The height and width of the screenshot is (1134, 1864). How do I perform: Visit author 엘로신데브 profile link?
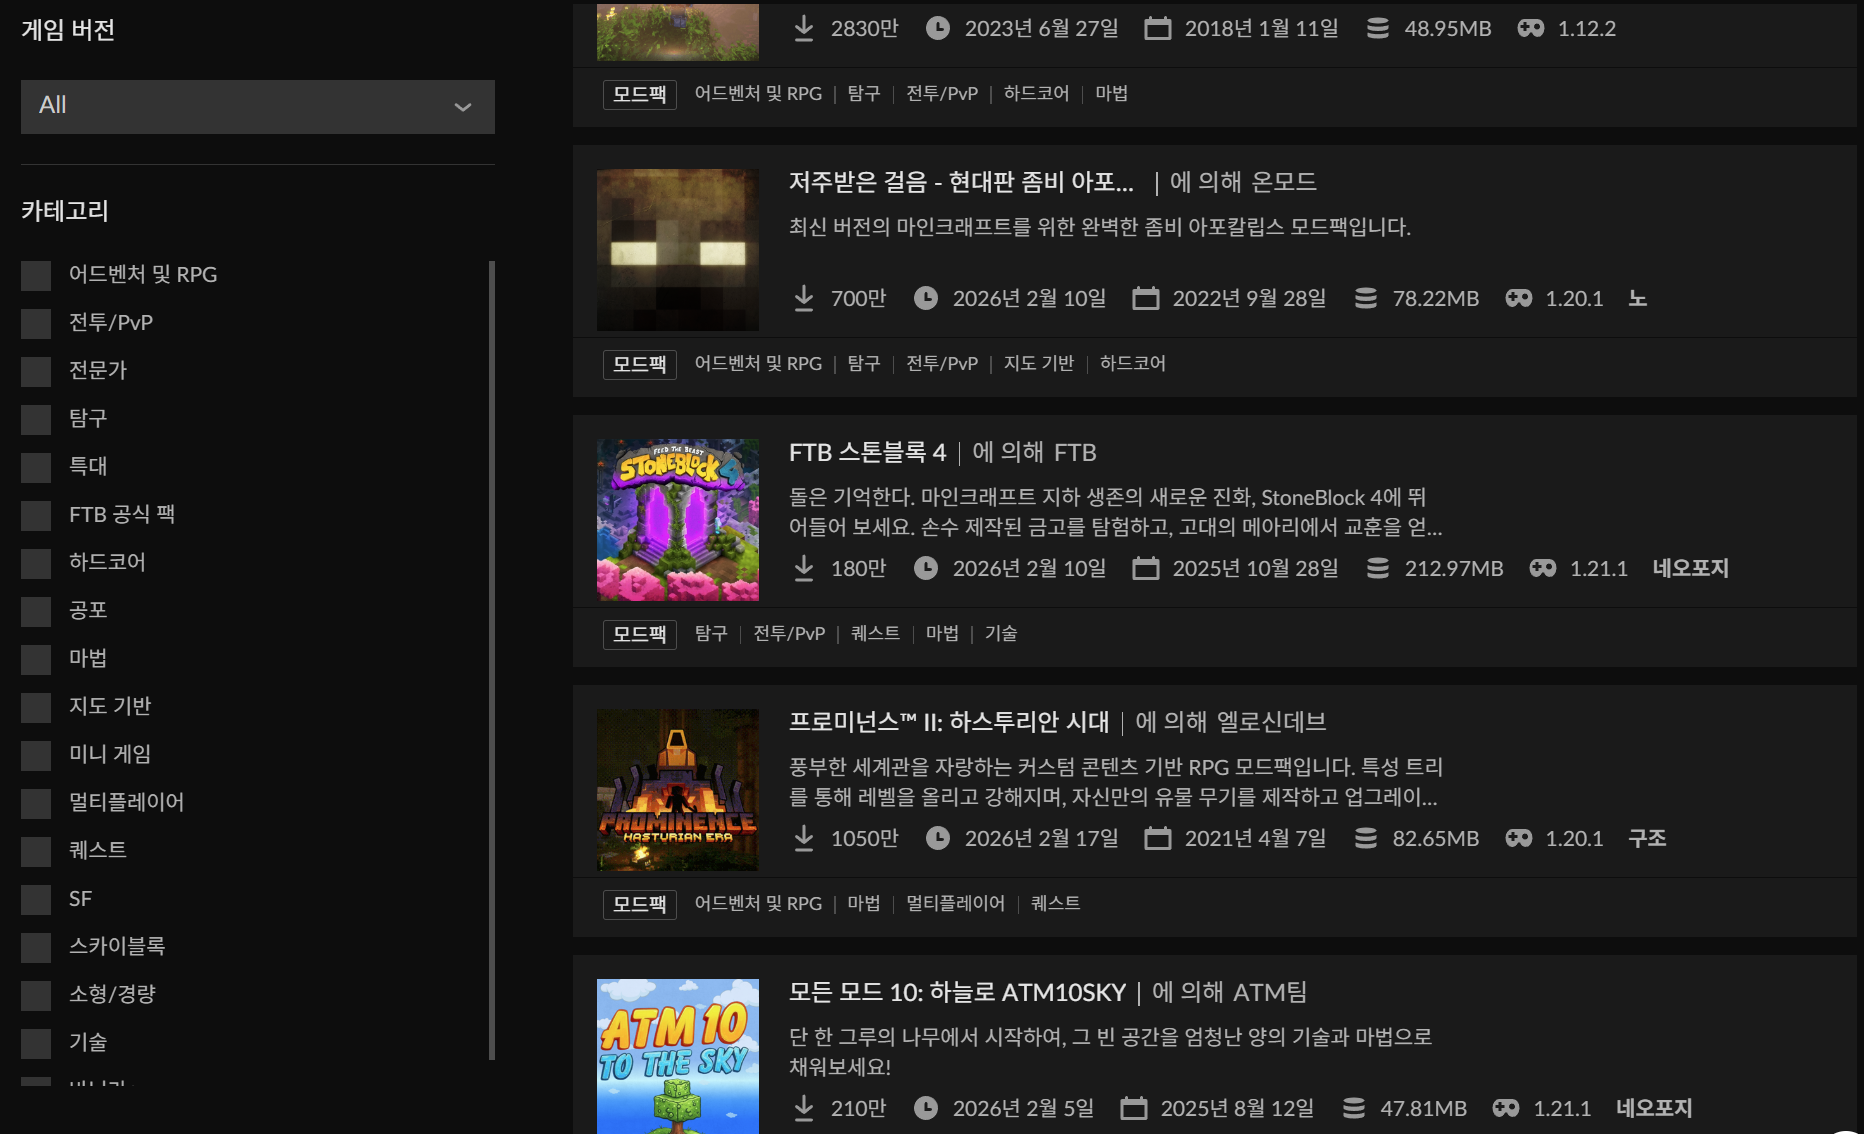(1271, 722)
